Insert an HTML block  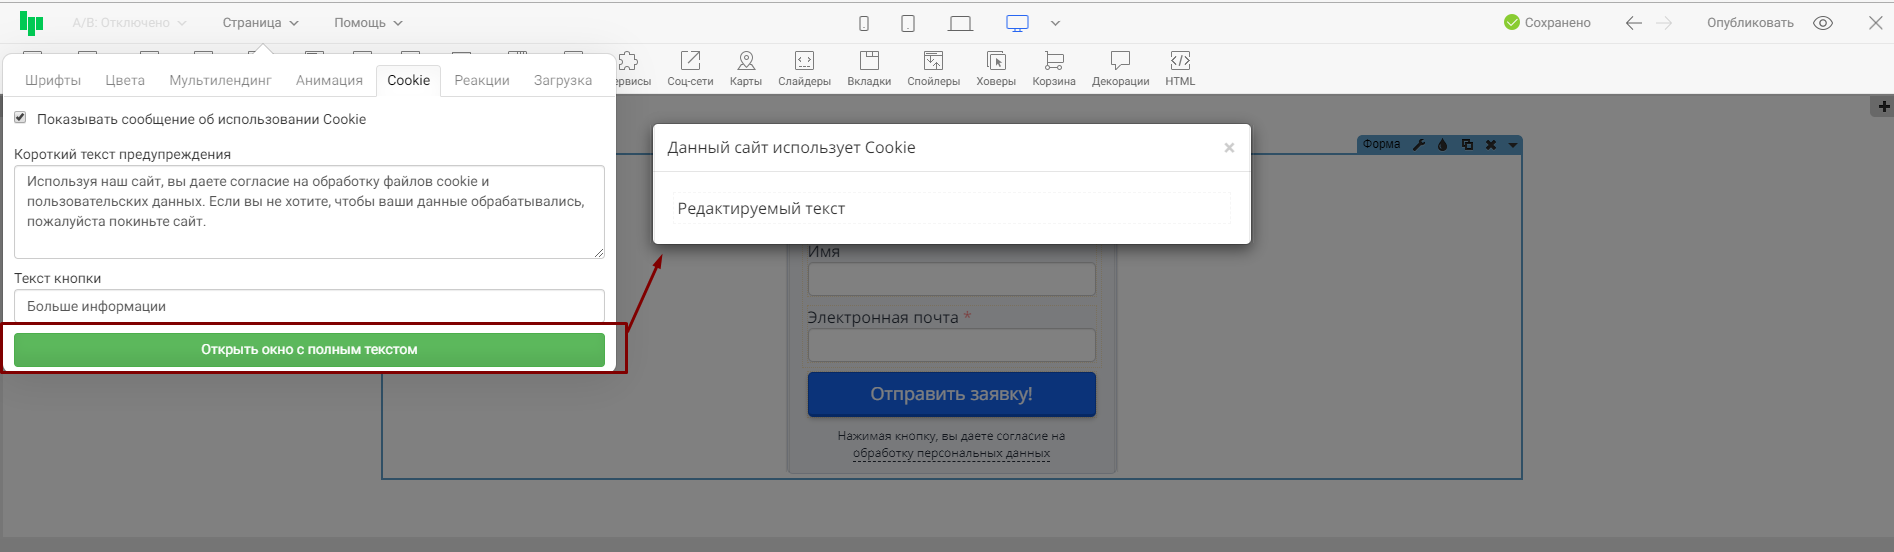1180,69
